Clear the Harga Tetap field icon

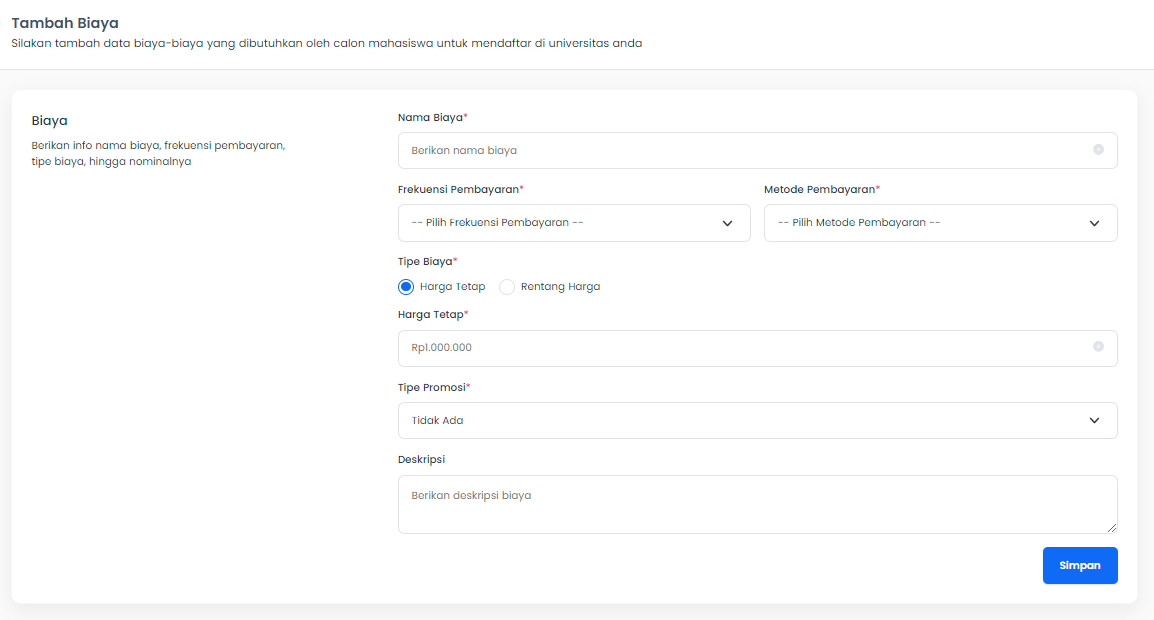(1098, 347)
